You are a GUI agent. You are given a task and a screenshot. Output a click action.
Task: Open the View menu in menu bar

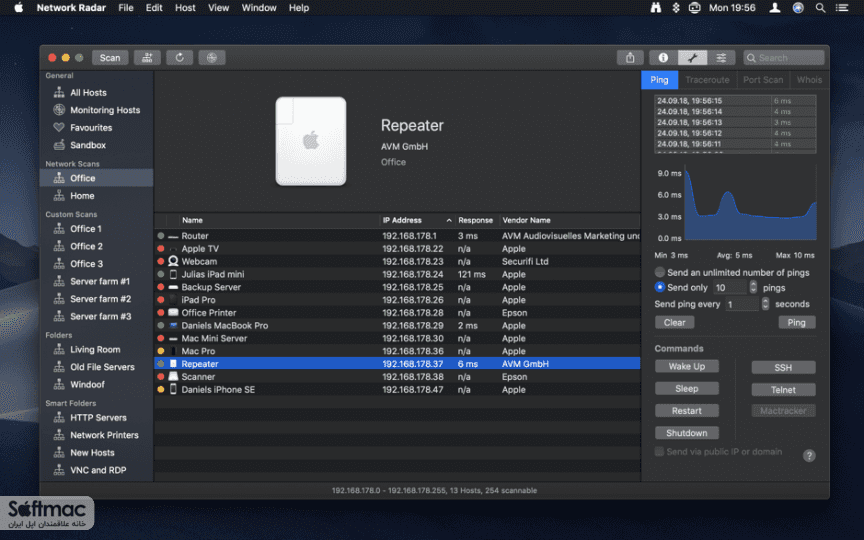pos(218,8)
